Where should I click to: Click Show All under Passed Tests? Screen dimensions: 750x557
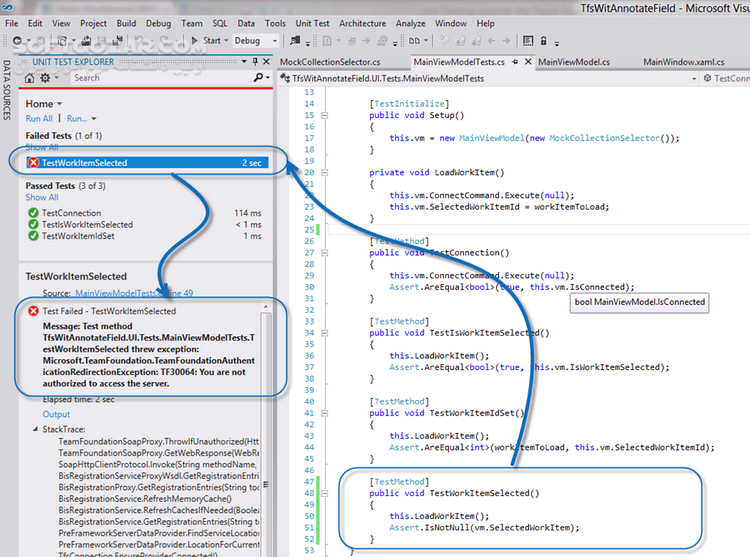click(42, 197)
